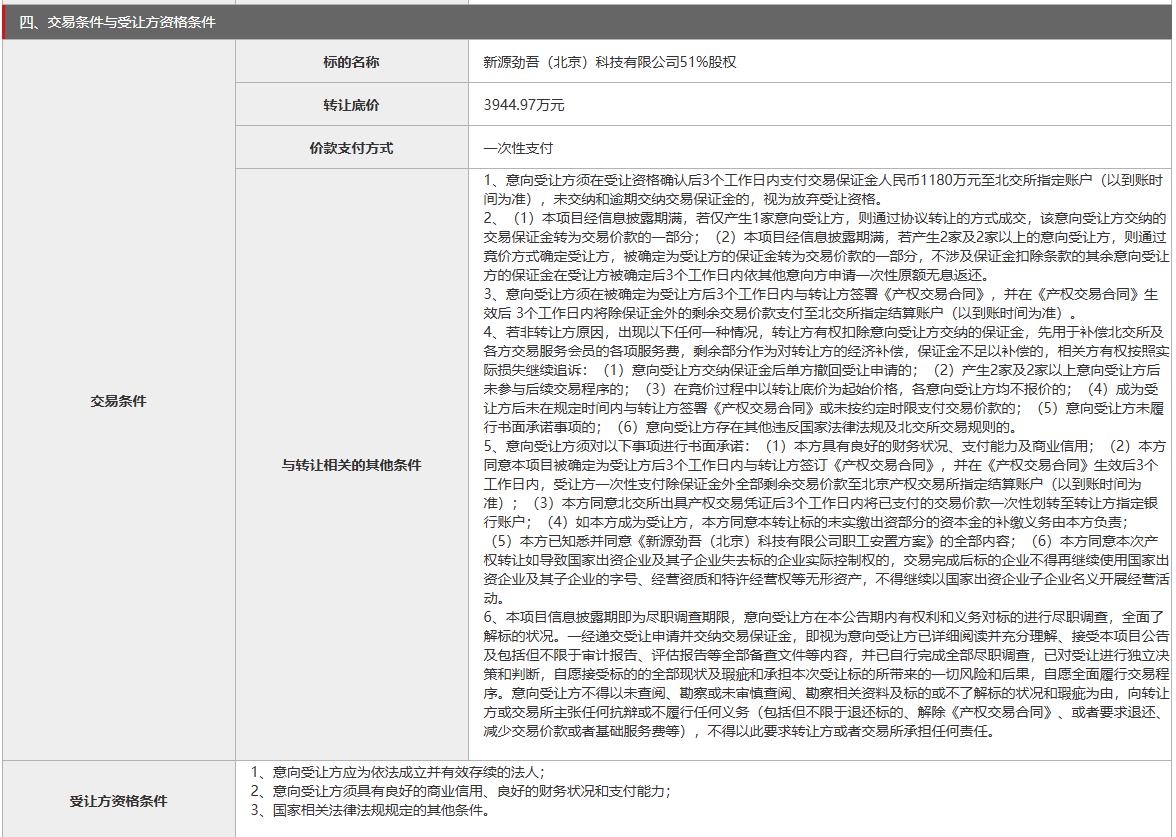The image size is (1176, 837).
Task: Select the 价款支付方式 label cell
Action: 351,148
